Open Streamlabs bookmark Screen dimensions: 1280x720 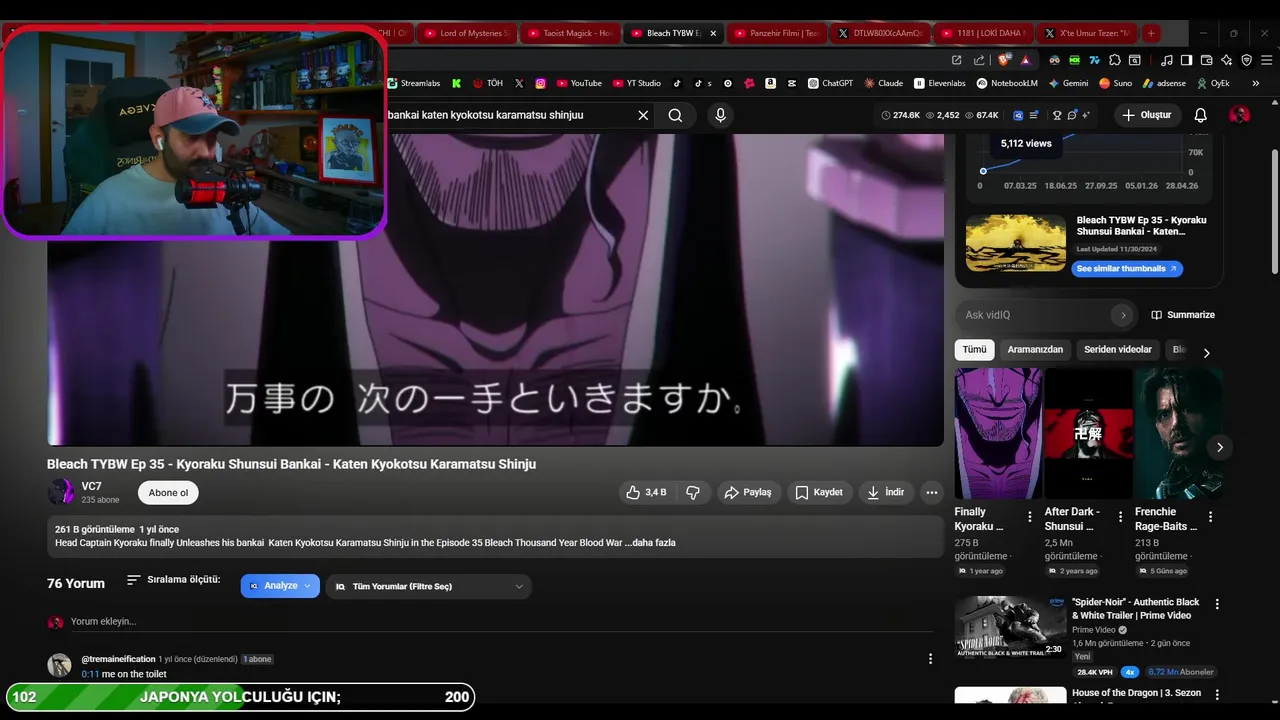point(413,84)
